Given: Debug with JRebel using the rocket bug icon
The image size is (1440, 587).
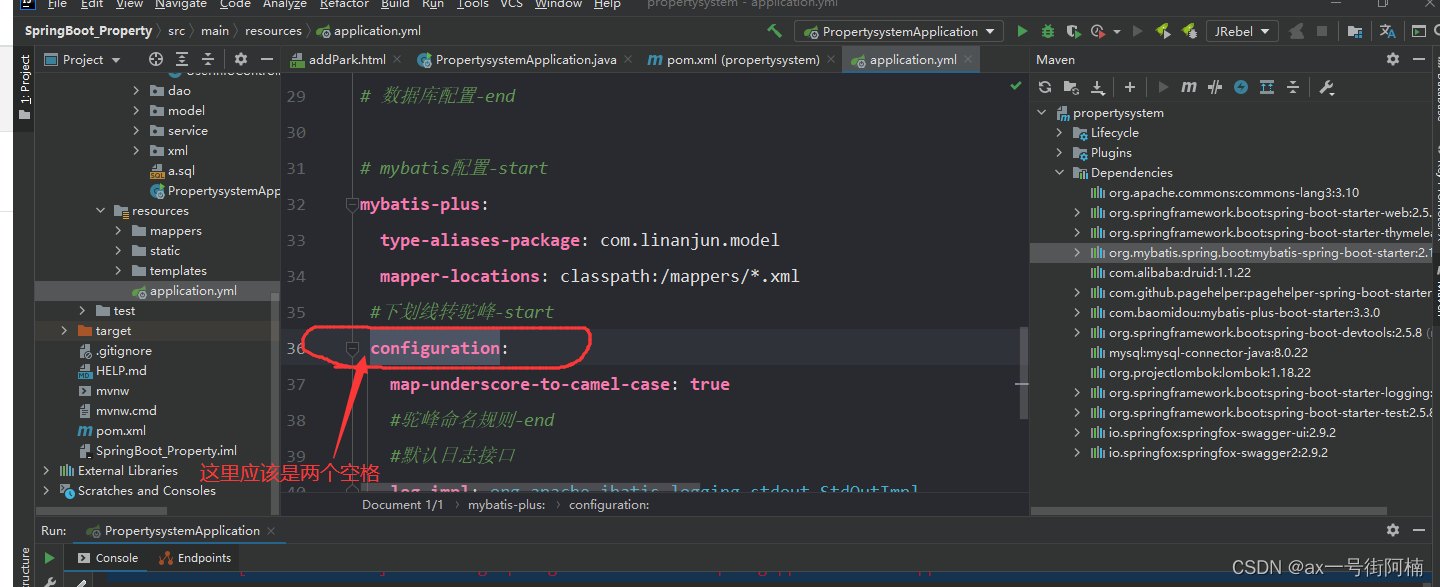Looking at the screenshot, I should (x=1189, y=31).
